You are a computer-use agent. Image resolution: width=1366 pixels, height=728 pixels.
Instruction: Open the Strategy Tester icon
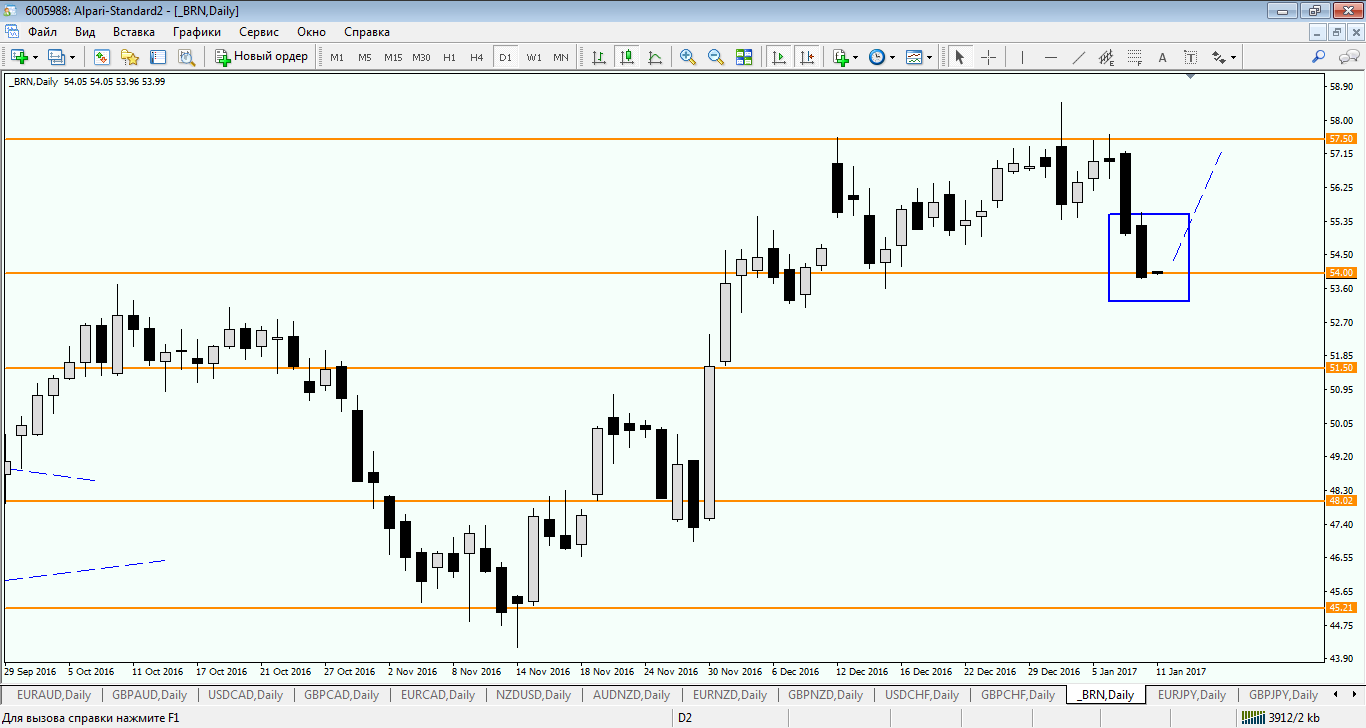pos(186,57)
